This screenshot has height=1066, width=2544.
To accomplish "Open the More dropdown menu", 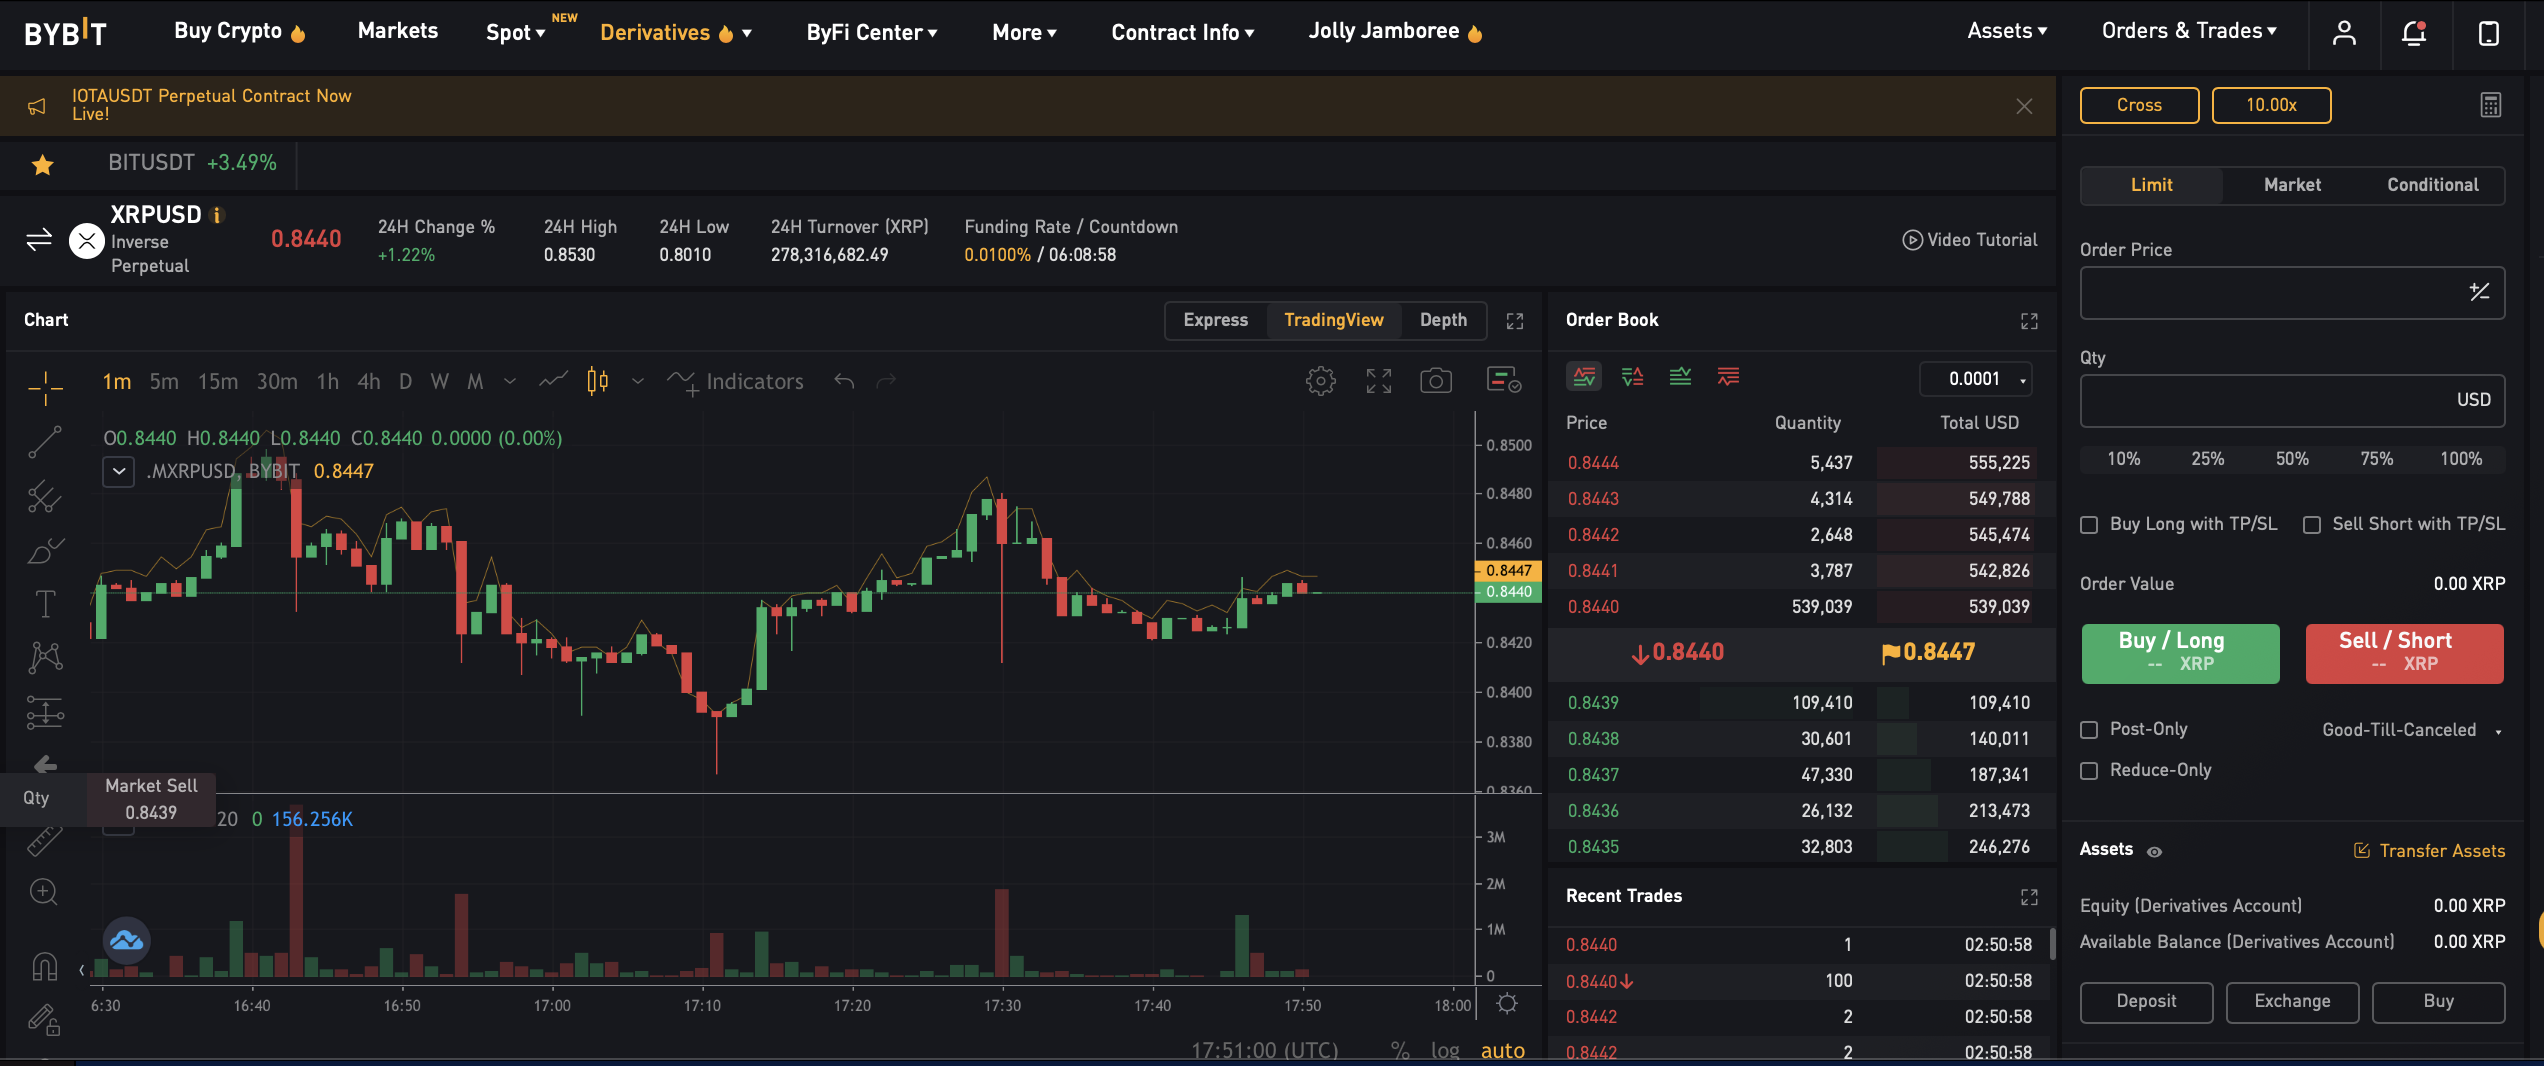I will (1024, 33).
